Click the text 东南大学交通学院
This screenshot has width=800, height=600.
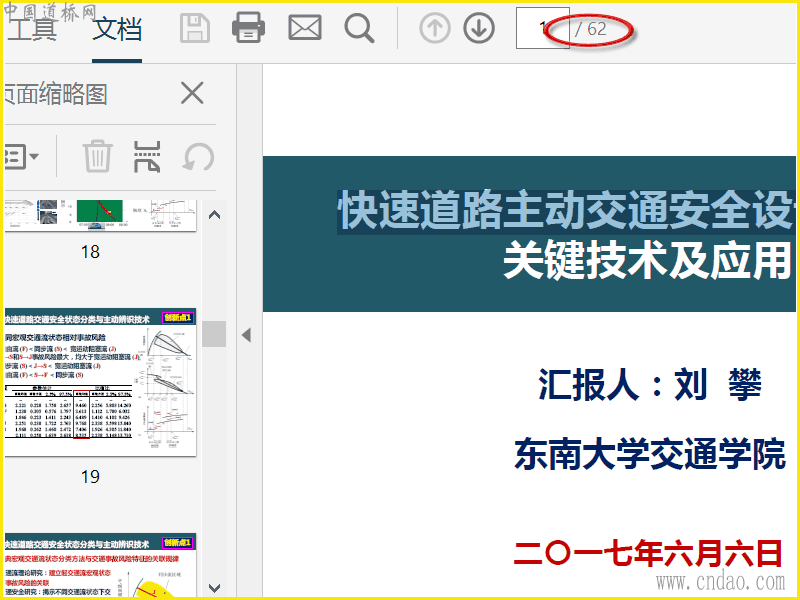tap(649, 454)
